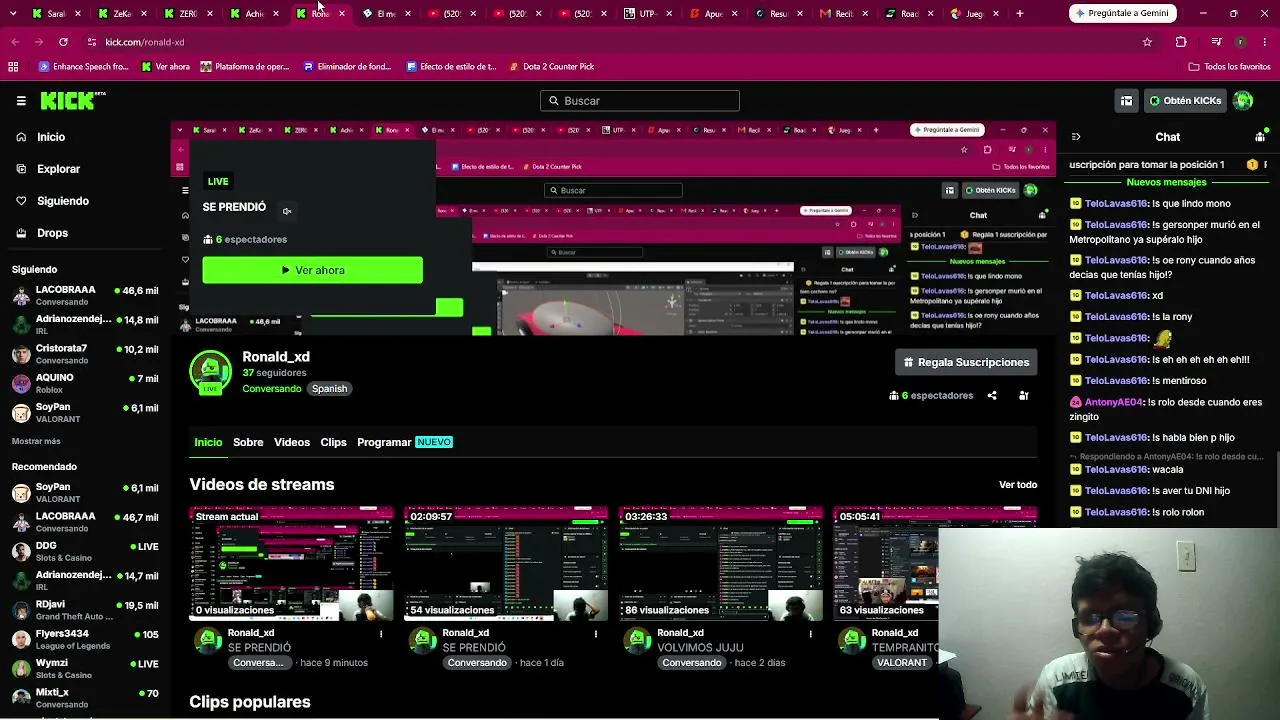Close the active Ronald_xd browser tab
The image size is (1280, 720).
[x=342, y=14]
